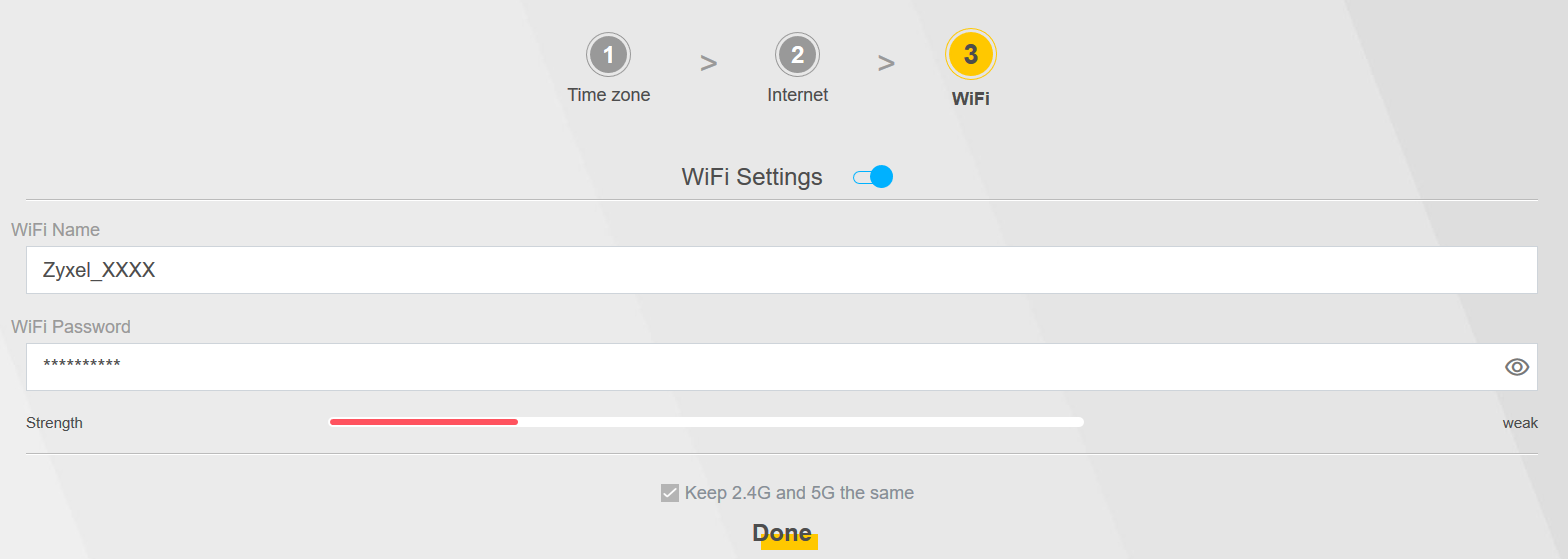This screenshot has width=1568, height=559.
Task: Click the "weak" strength indicator text
Action: point(1519,423)
